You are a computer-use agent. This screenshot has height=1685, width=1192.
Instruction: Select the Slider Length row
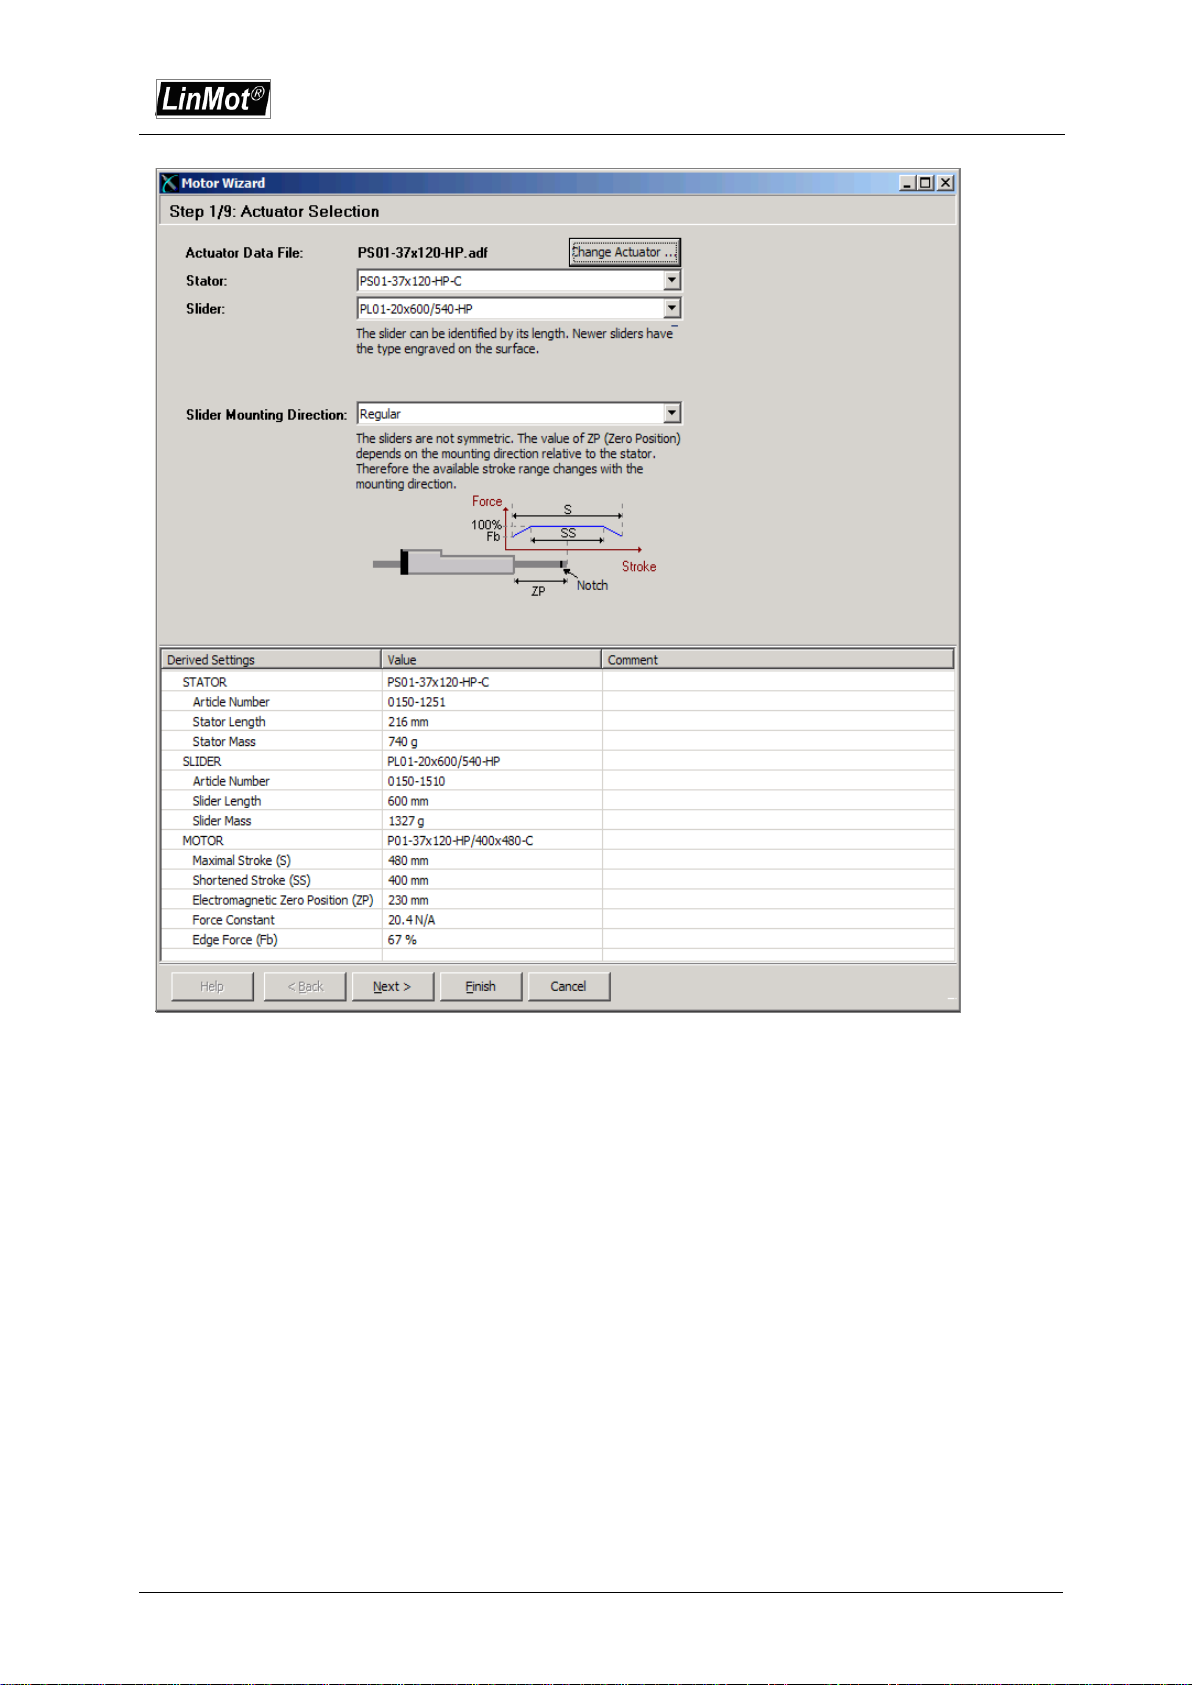[558, 801]
